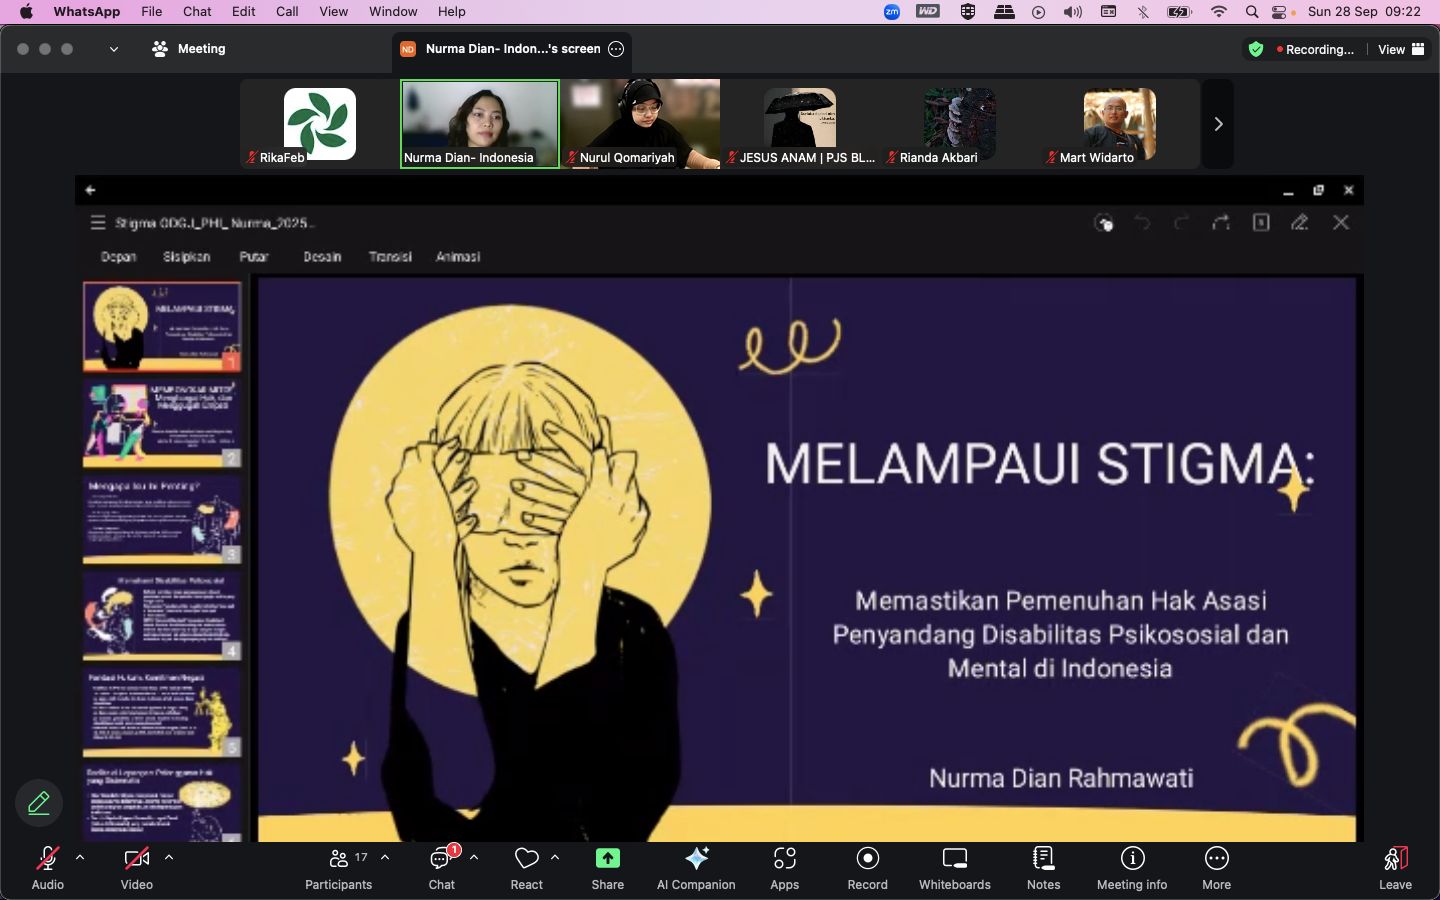Viewport: 1440px width, 900px height.
Task: Open the View layout dropdown
Action: click(1401, 49)
